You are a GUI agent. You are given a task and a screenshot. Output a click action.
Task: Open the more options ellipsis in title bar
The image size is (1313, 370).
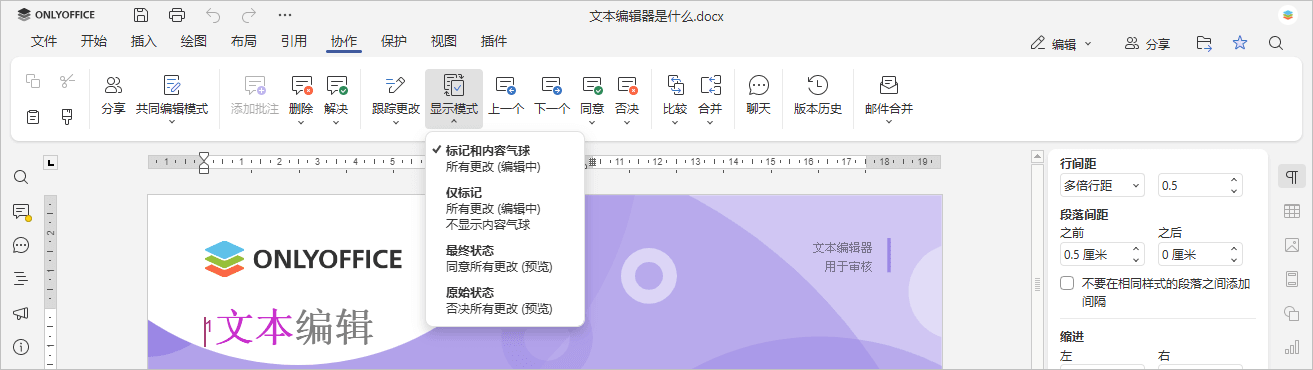[285, 15]
